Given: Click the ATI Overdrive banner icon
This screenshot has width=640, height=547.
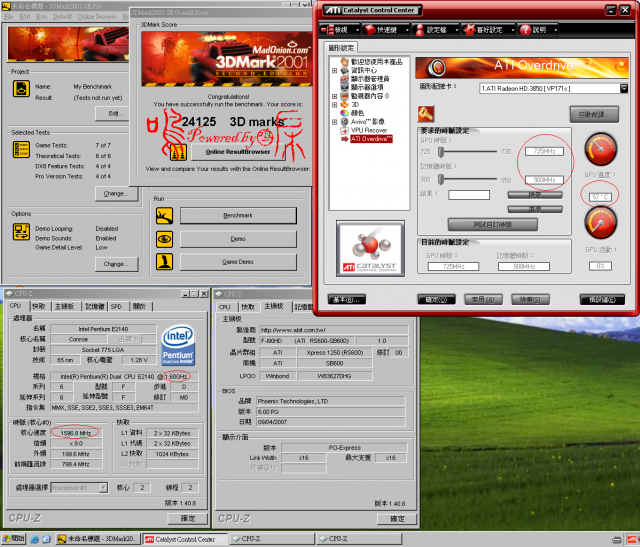Looking at the screenshot, I should [437, 67].
